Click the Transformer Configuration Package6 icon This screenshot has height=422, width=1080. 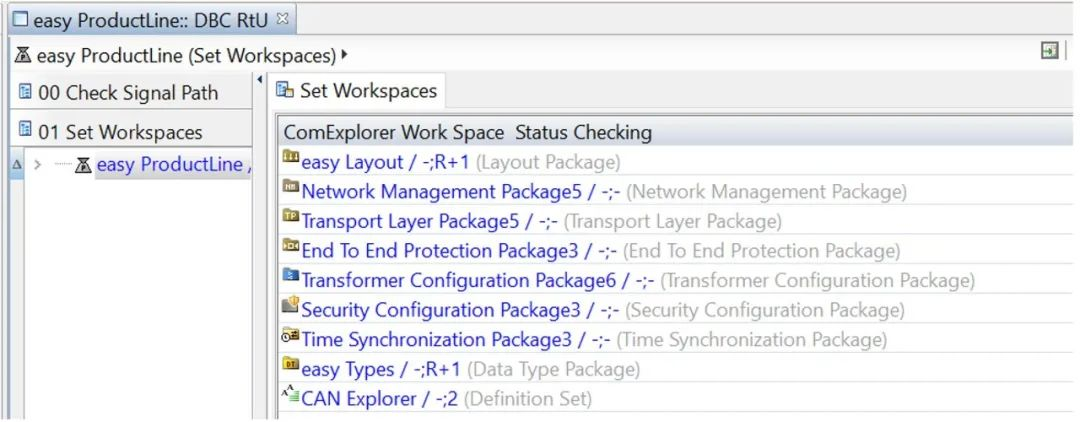click(x=291, y=276)
